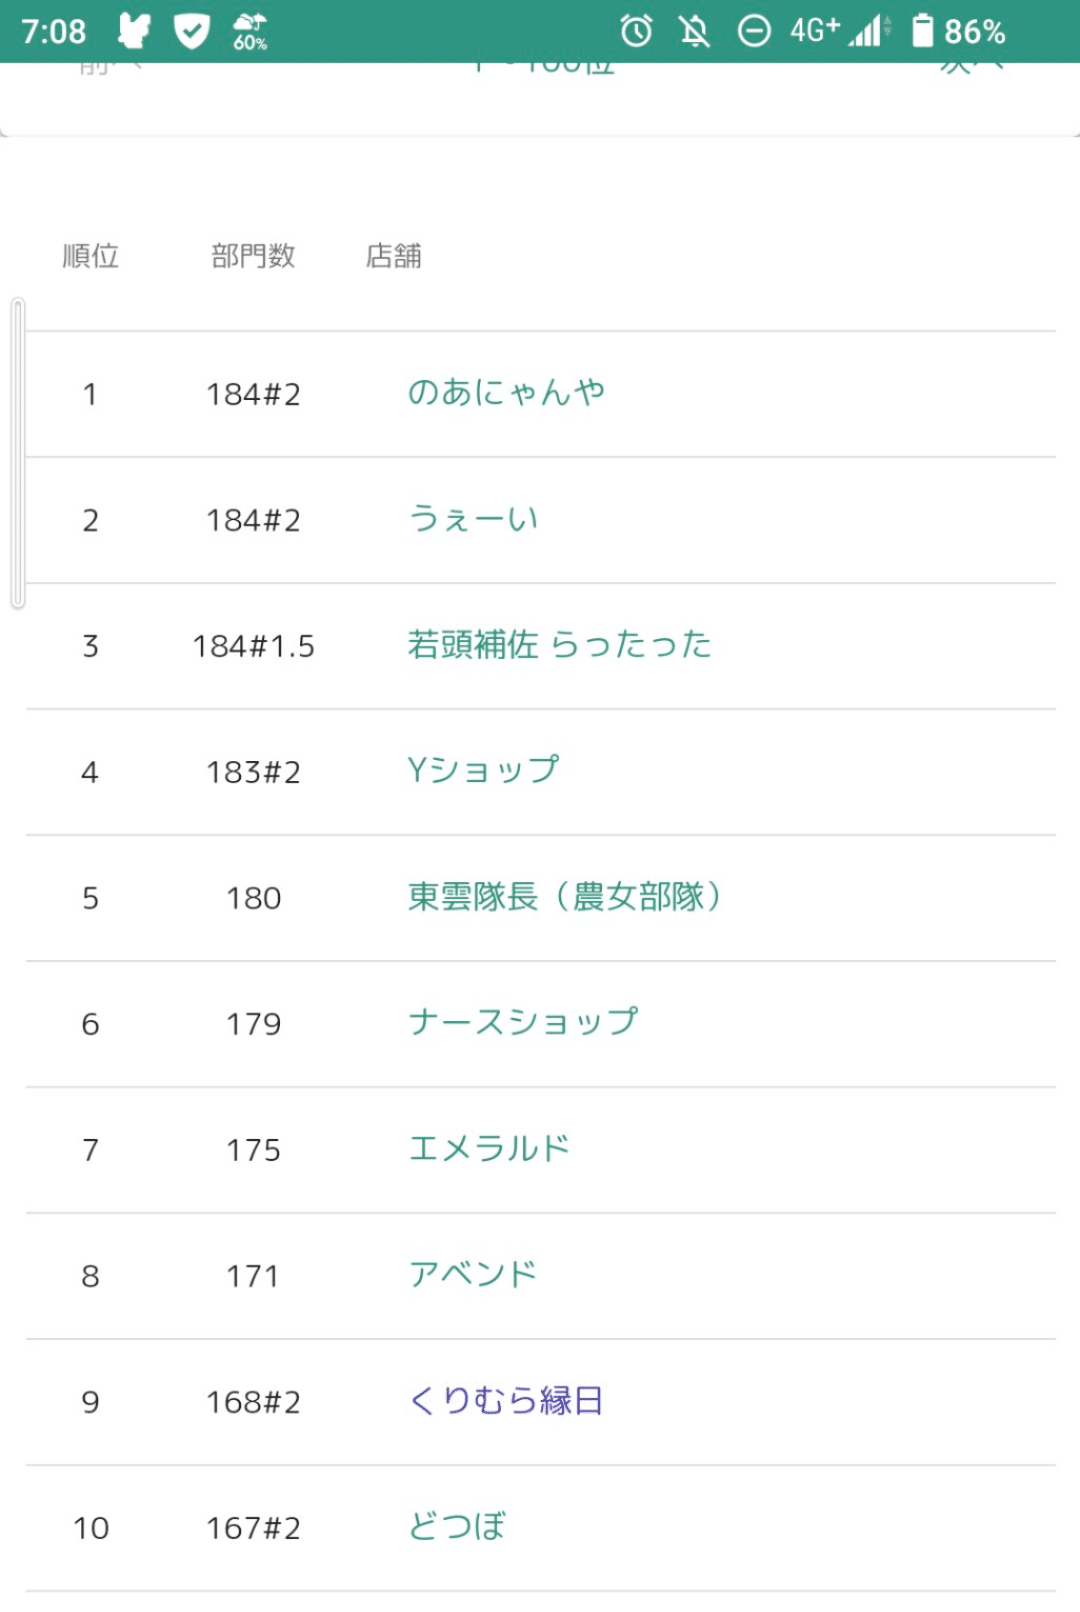Open shop link 若頭補佐 らったった
Image resolution: width=1080 pixels, height=1612 pixels.
[x=559, y=645]
